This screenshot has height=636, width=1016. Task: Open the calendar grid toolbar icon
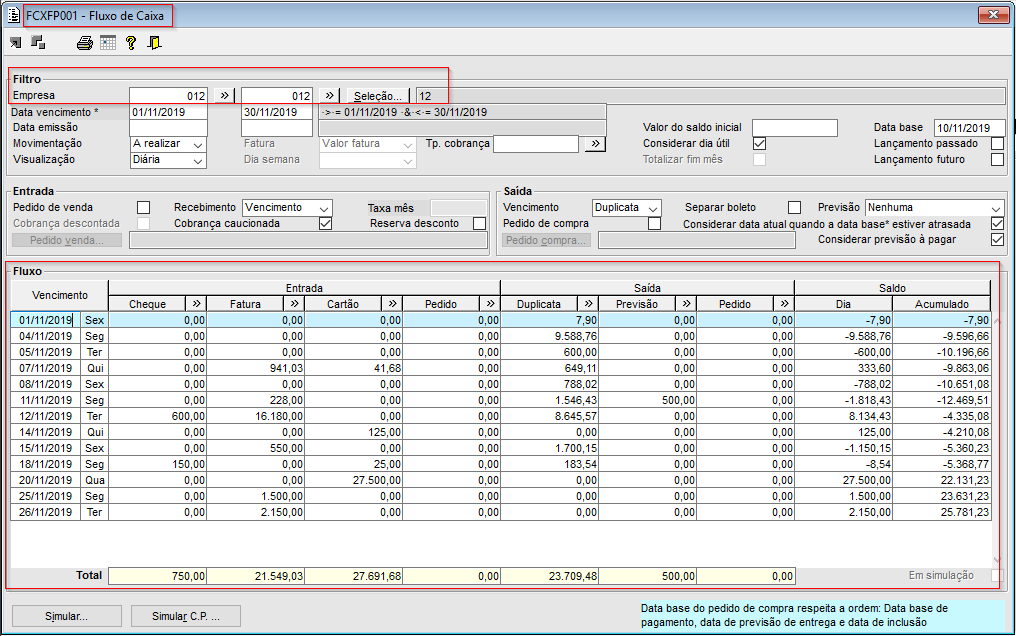point(108,43)
